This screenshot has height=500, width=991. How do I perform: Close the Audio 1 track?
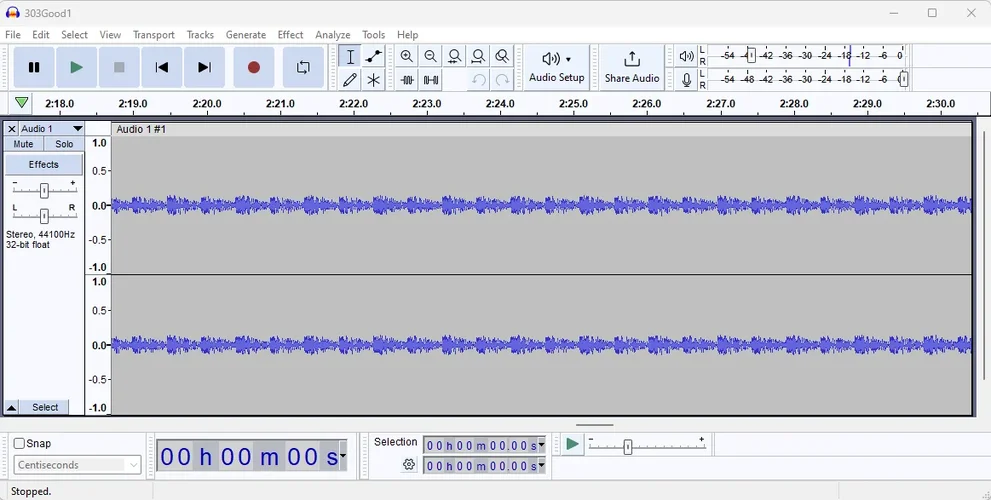[11, 129]
